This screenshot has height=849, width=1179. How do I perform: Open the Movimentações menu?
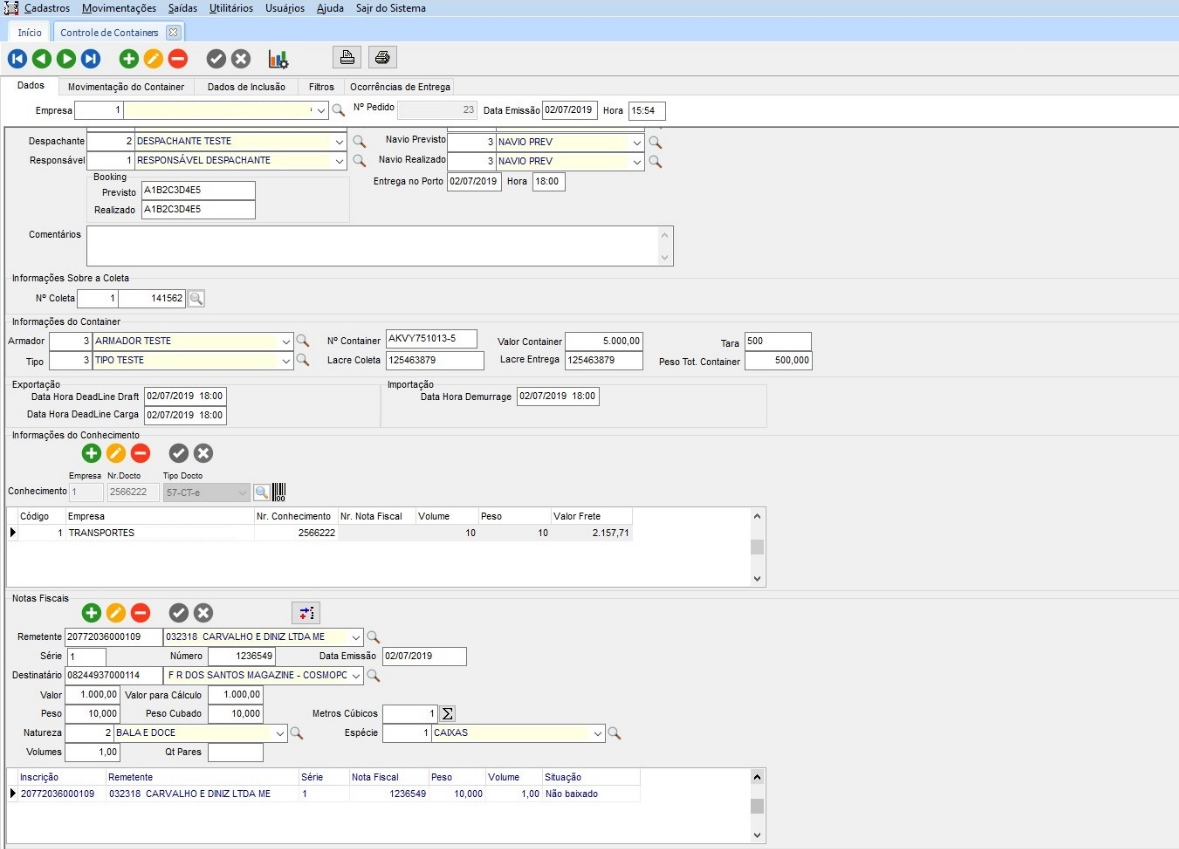click(119, 8)
